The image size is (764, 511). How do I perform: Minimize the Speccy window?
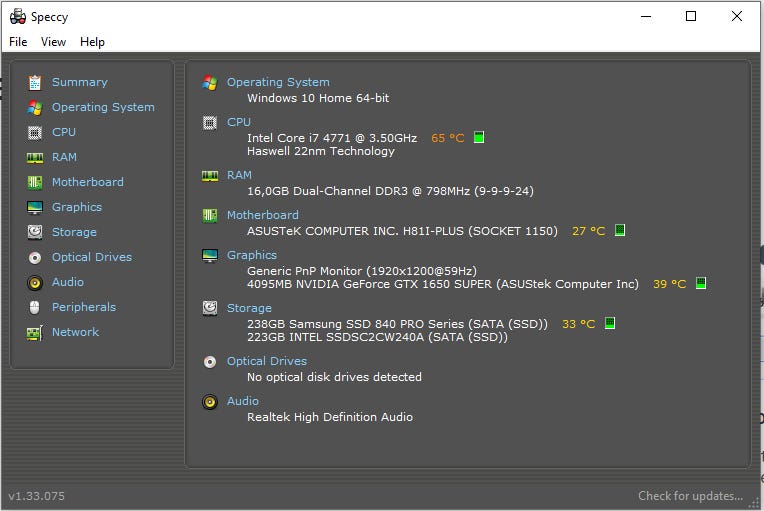pos(646,16)
